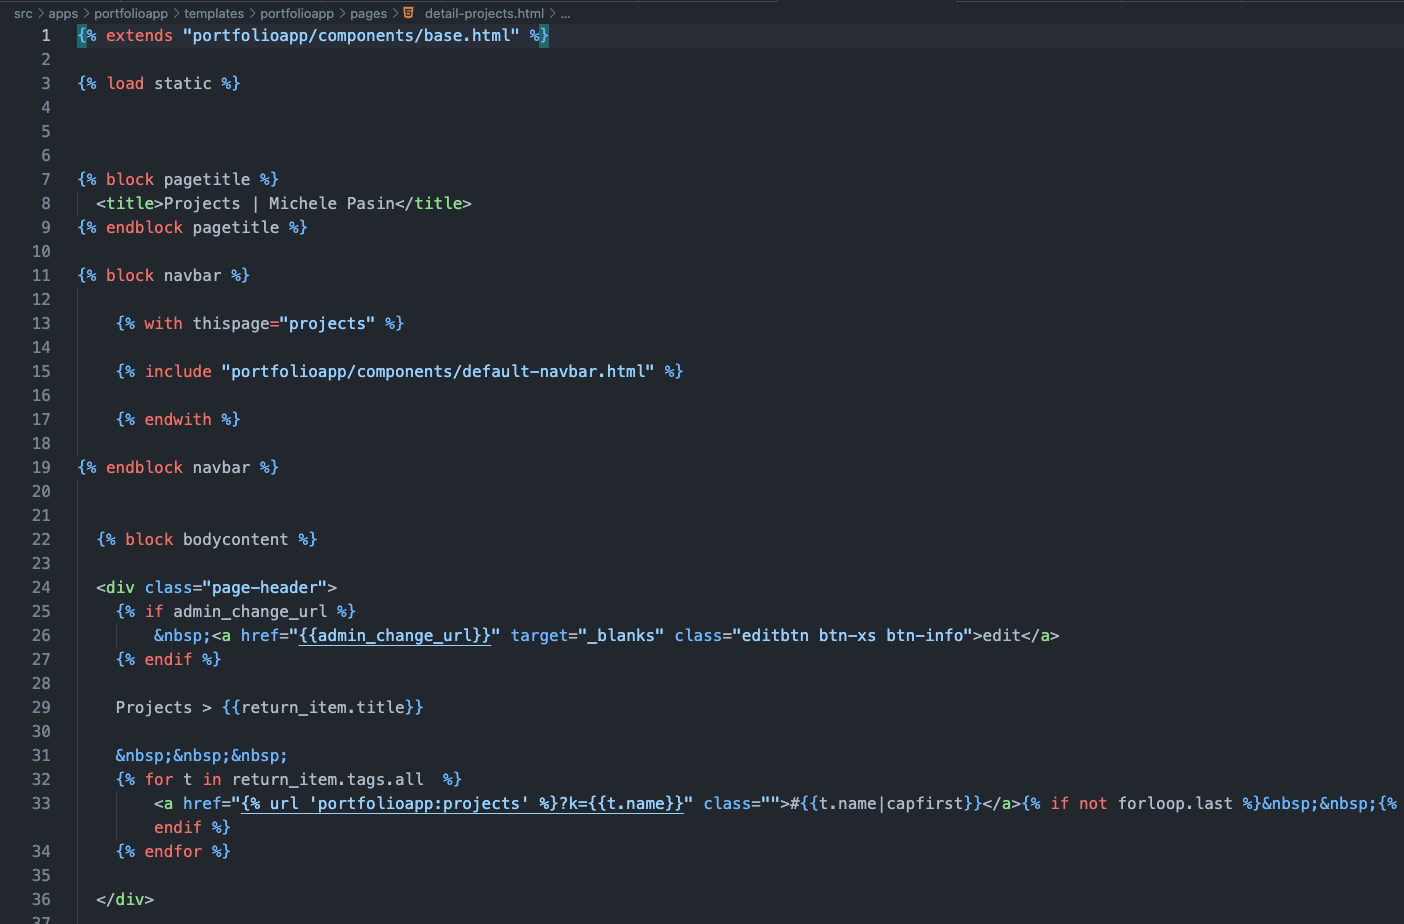Screen dimensions: 1404x924
Task: Select the portfolioapp breadcrumb right after apps
Action: point(131,13)
